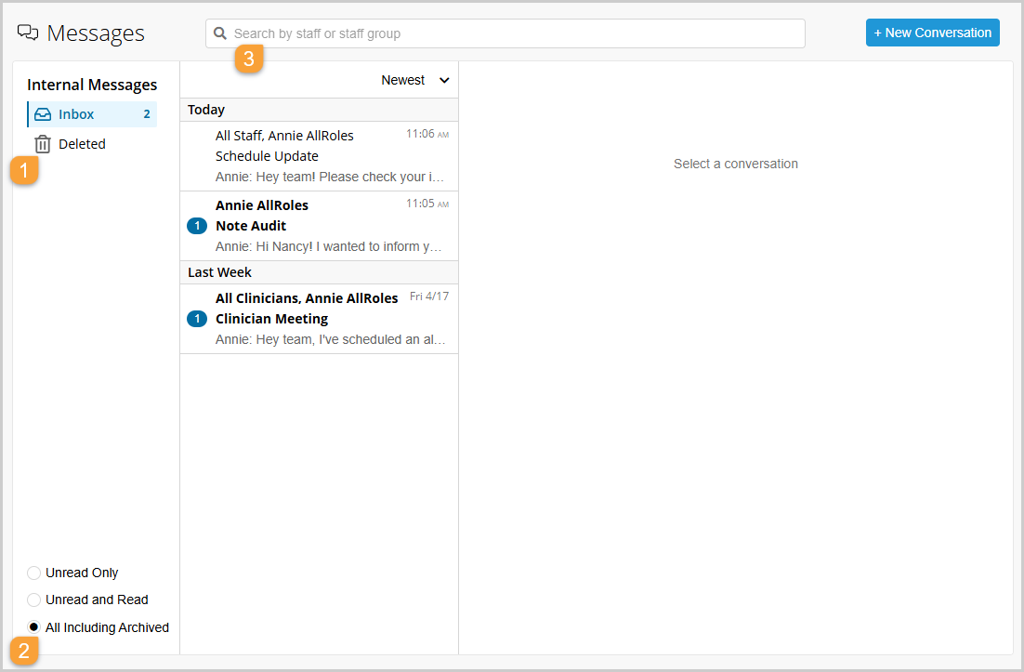This screenshot has height=672, width=1024.
Task: Click the Internal Messages heading
Action: (x=92, y=85)
